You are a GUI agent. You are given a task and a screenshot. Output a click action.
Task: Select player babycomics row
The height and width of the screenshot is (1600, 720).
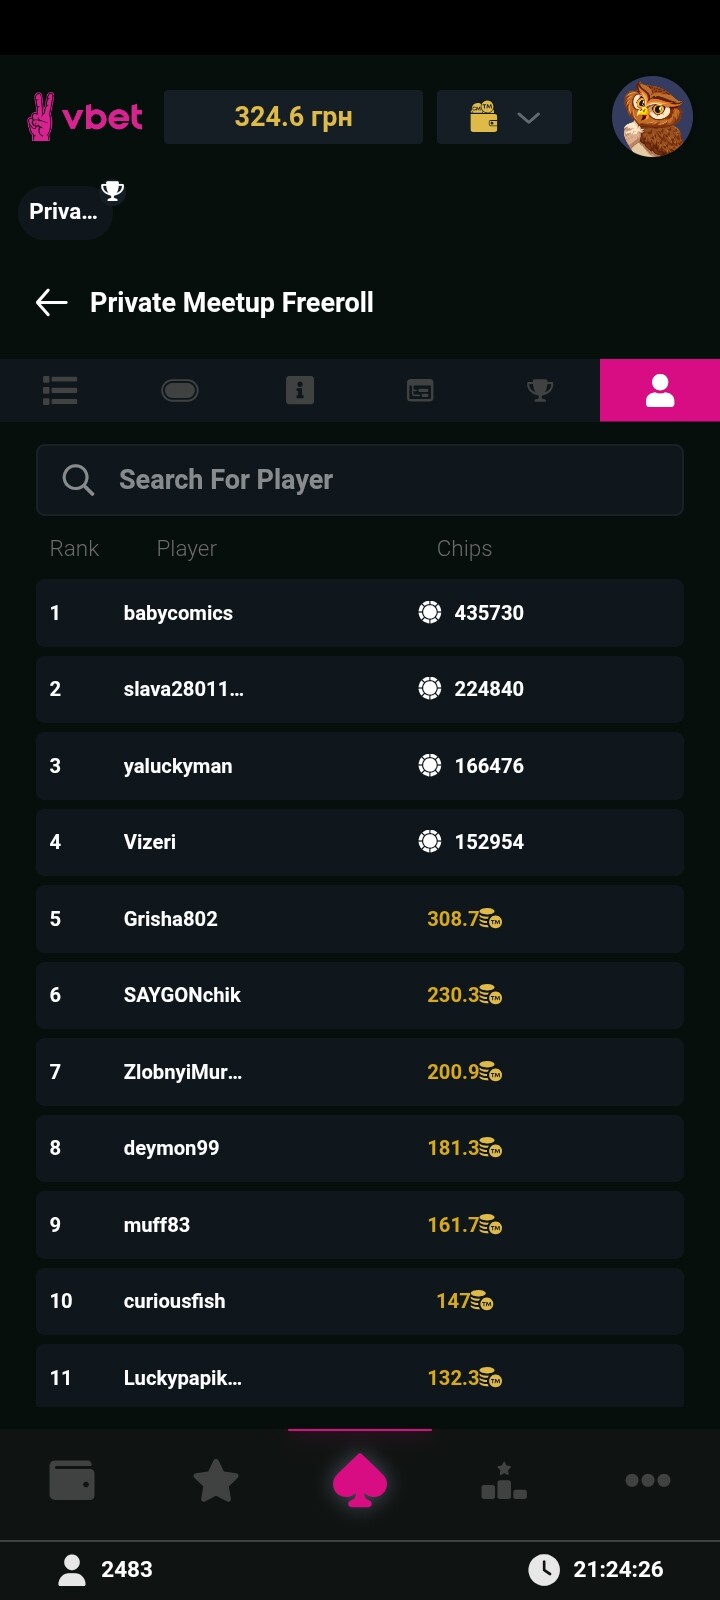coord(360,613)
